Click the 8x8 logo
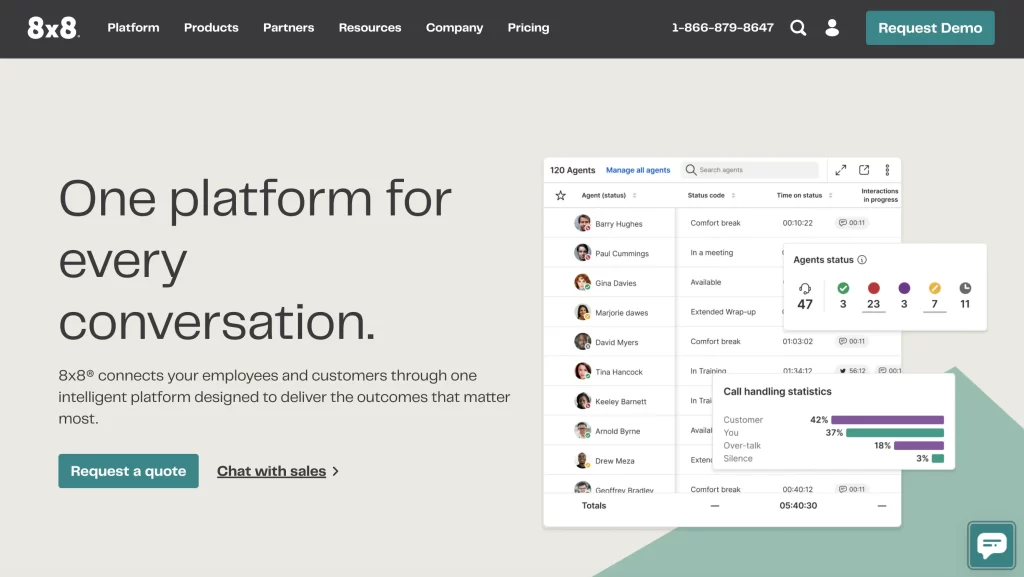1024x577 pixels. [x=52, y=28]
